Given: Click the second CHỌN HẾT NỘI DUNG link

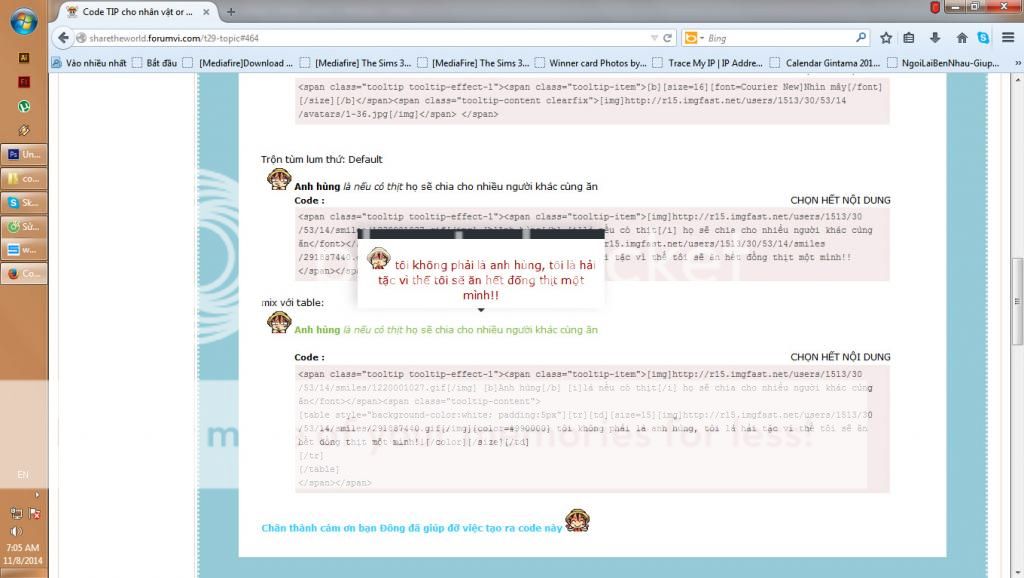Looking at the screenshot, I should pos(840,357).
